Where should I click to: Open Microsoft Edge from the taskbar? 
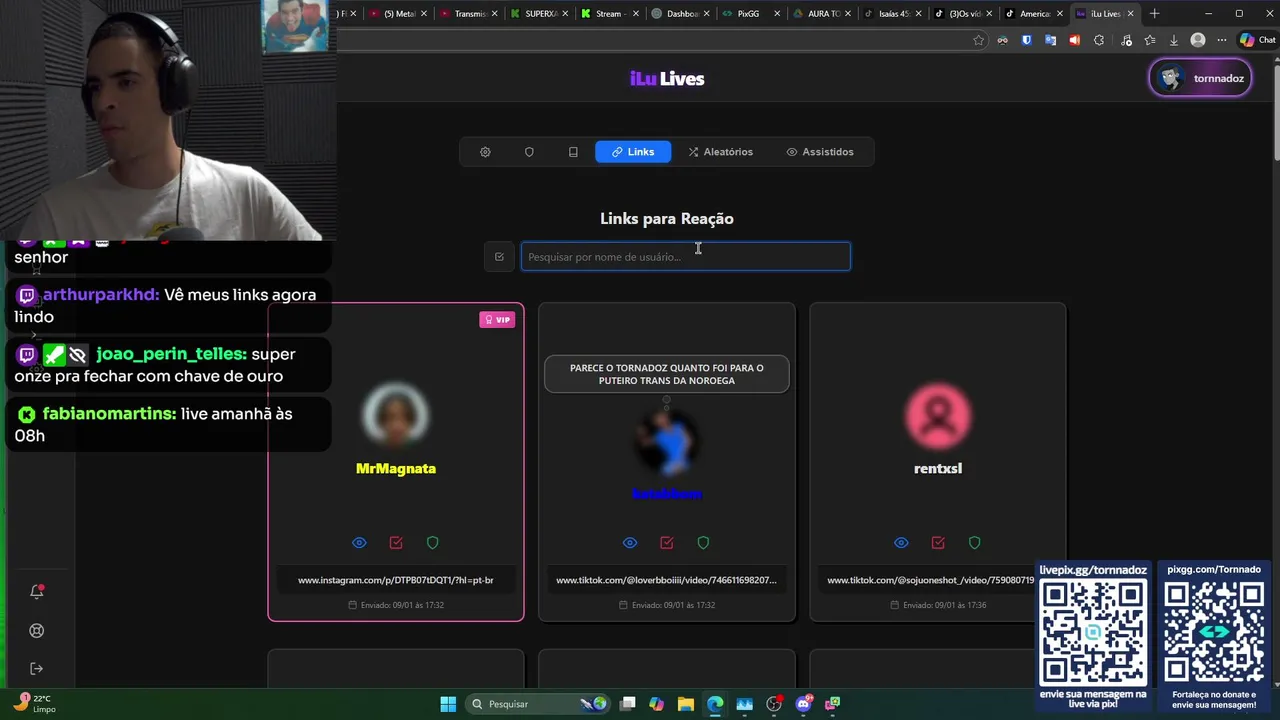[x=715, y=704]
